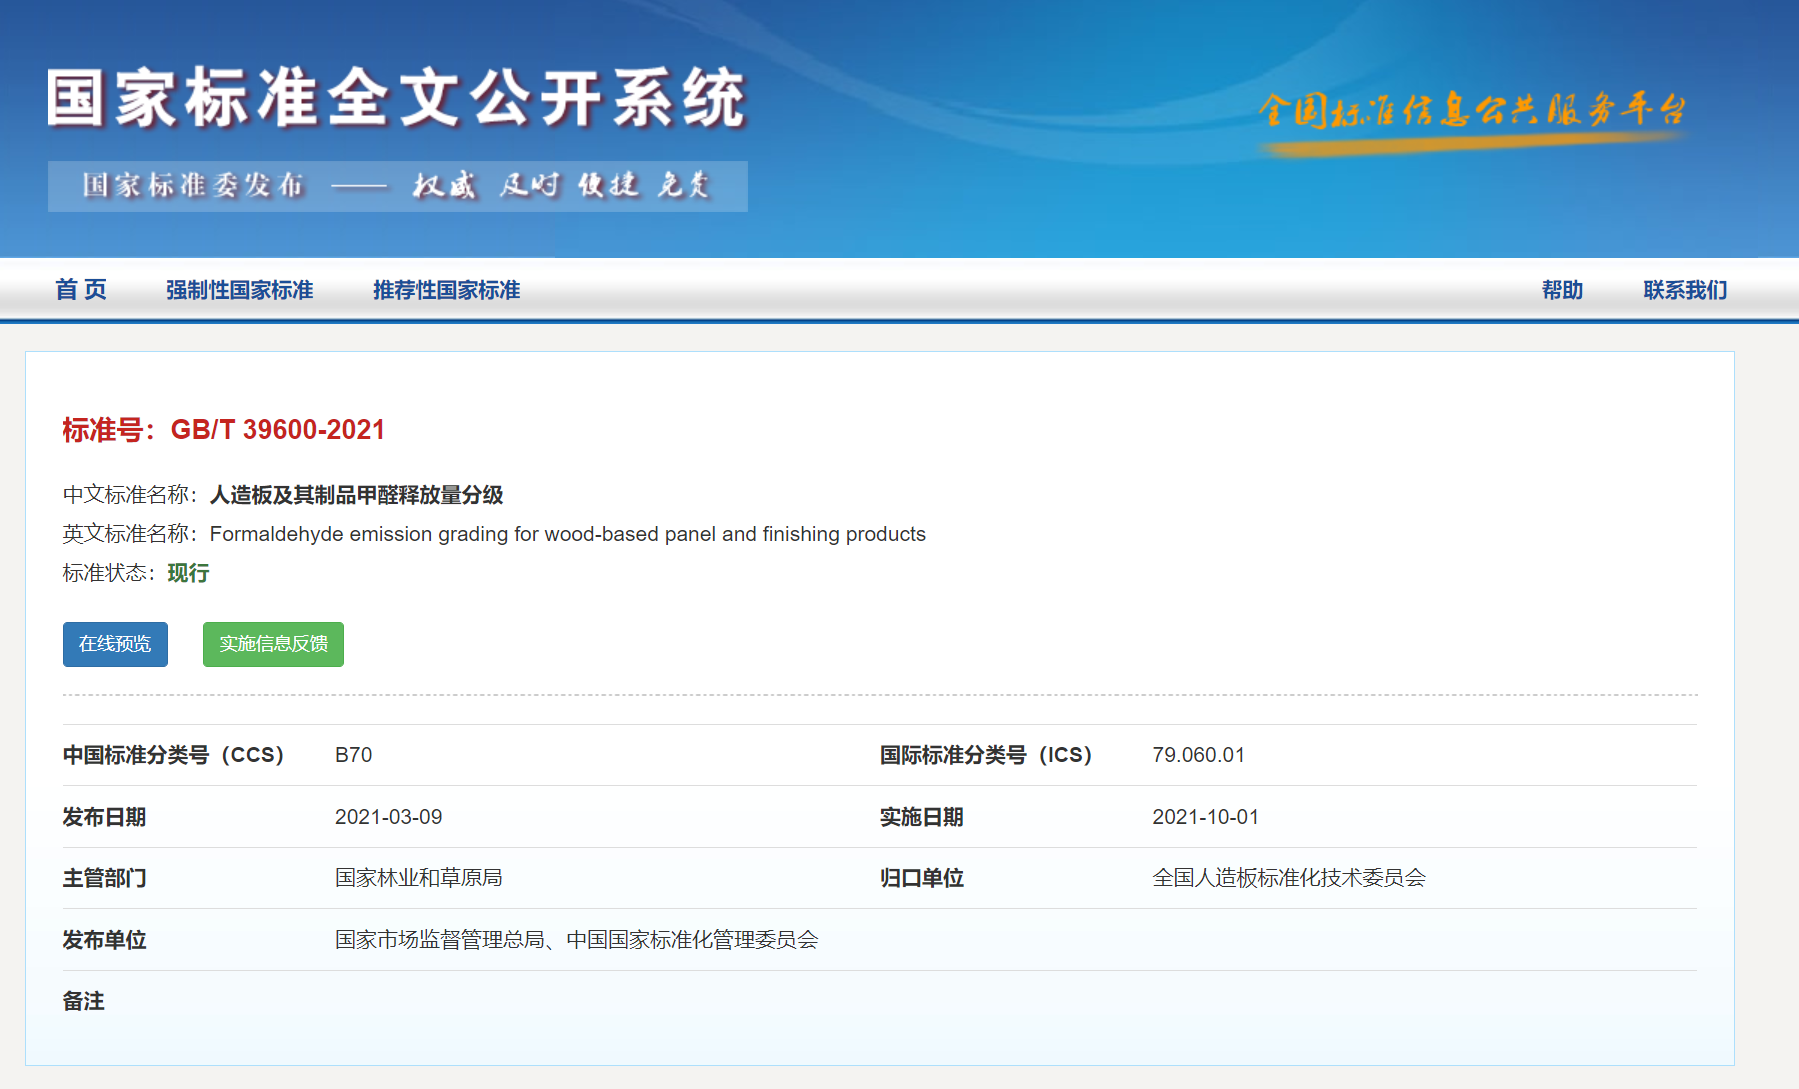
Task: Click the 主管部门 label
Action: 104,878
